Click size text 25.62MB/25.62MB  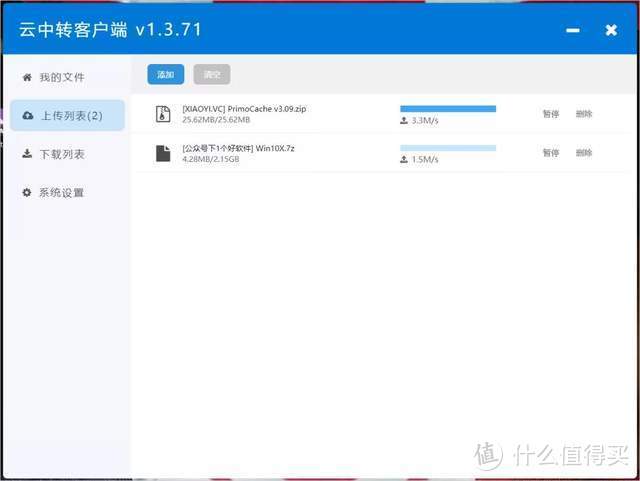click(x=216, y=120)
